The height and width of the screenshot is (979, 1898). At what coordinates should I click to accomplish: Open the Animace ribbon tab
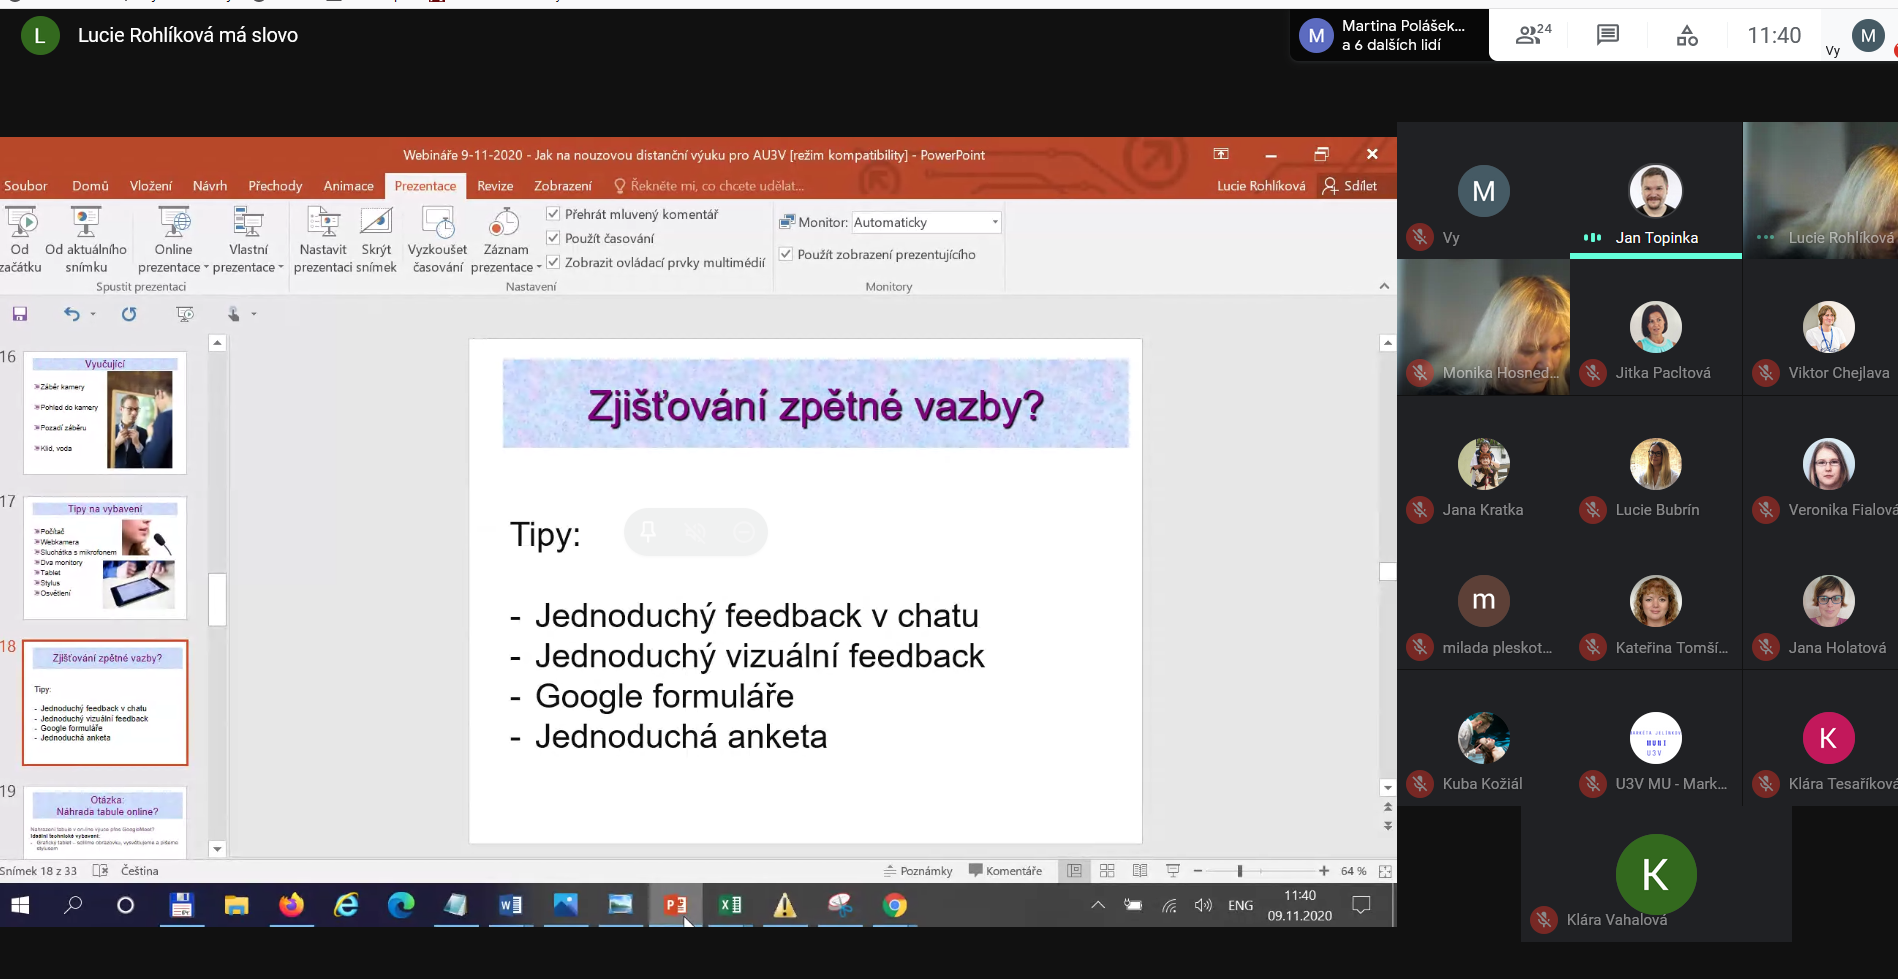(348, 186)
